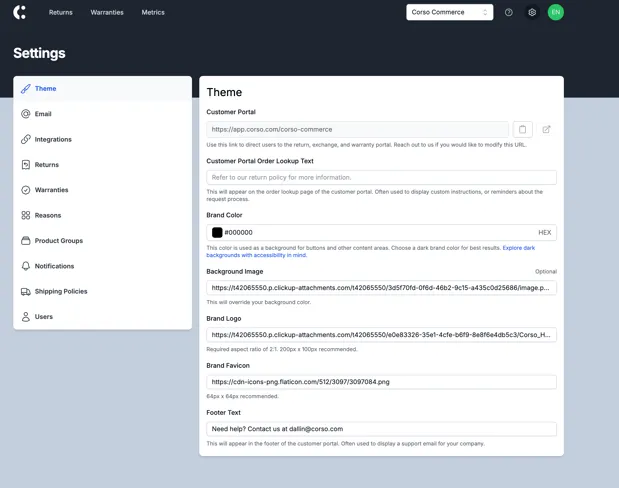This screenshot has width=619, height=488.
Task: Select Integrations in the settings sidebar
Action: [53, 139]
